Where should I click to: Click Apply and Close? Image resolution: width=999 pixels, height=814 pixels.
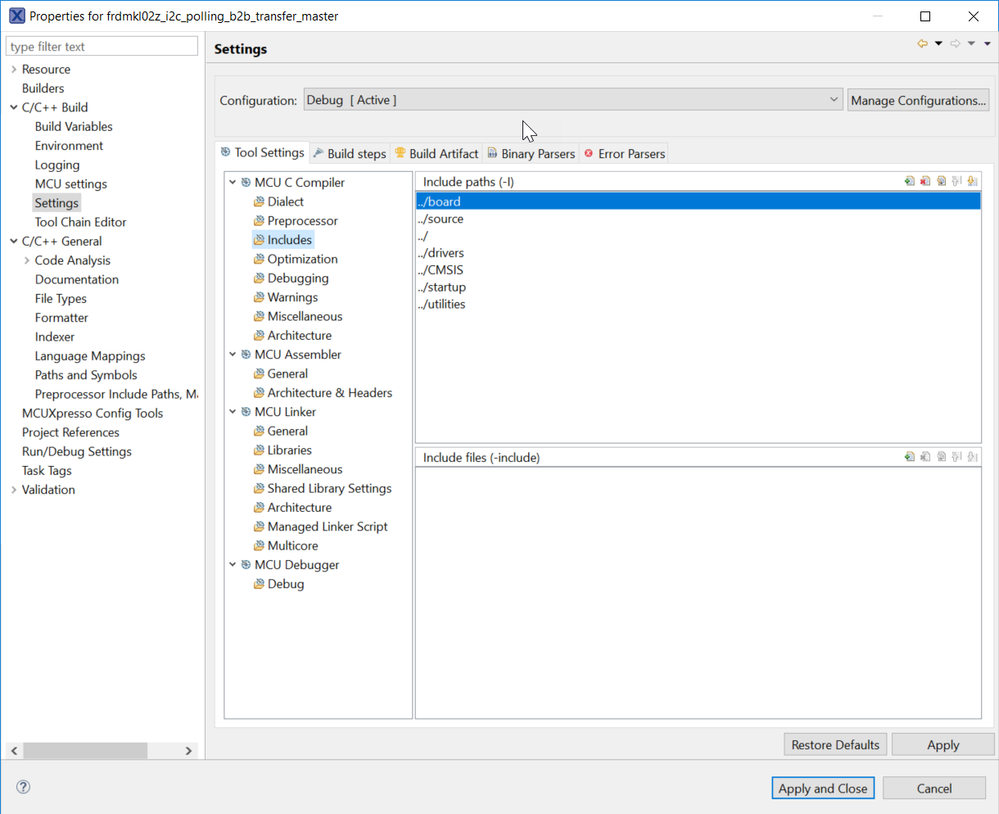[823, 788]
